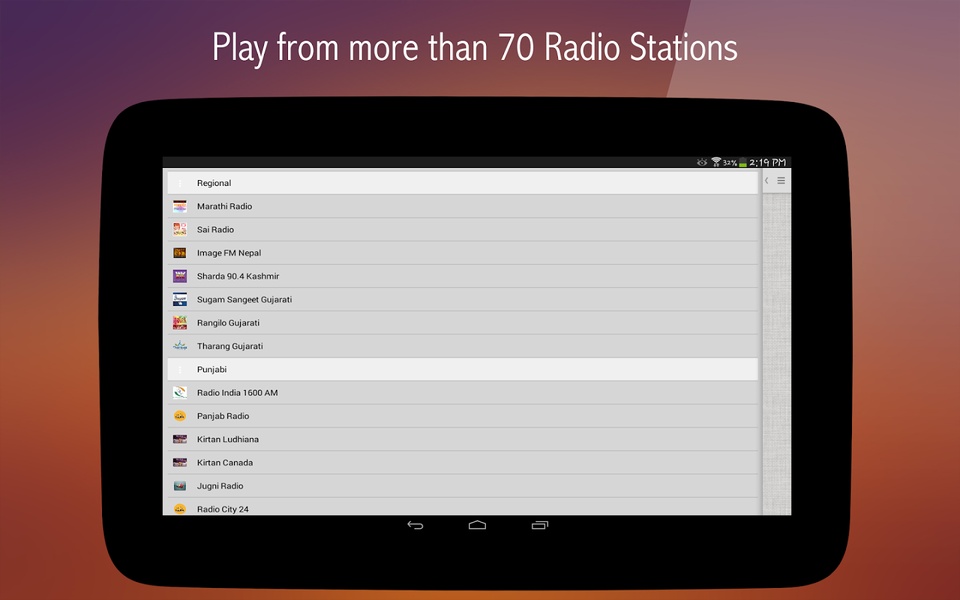Play Tharang Gujarati station
The image size is (960, 600).
click(463, 346)
